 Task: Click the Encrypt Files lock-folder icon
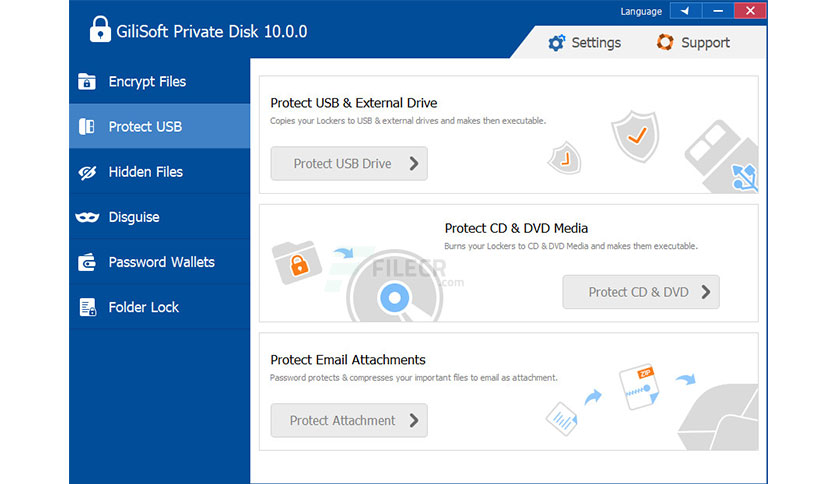click(87, 82)
